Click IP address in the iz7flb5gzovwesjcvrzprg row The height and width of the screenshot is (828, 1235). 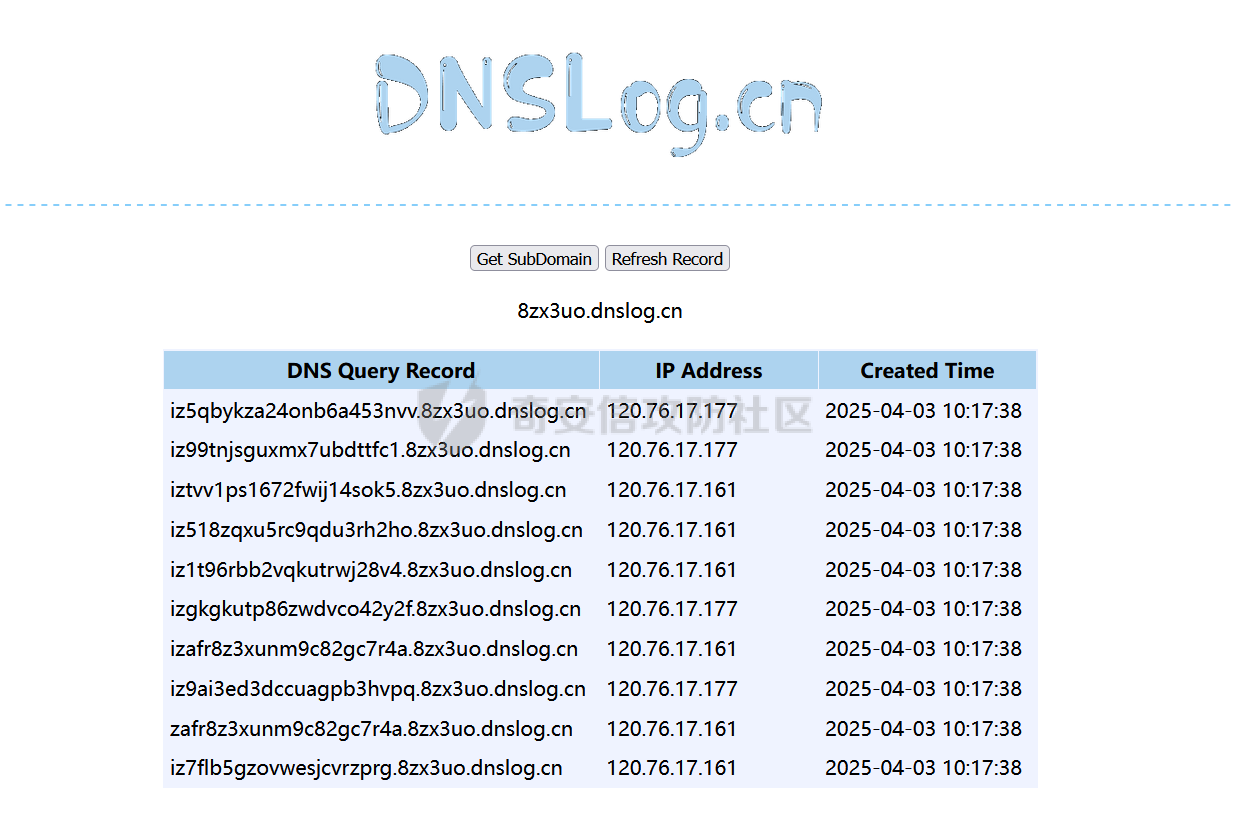(x=672, y=769)
